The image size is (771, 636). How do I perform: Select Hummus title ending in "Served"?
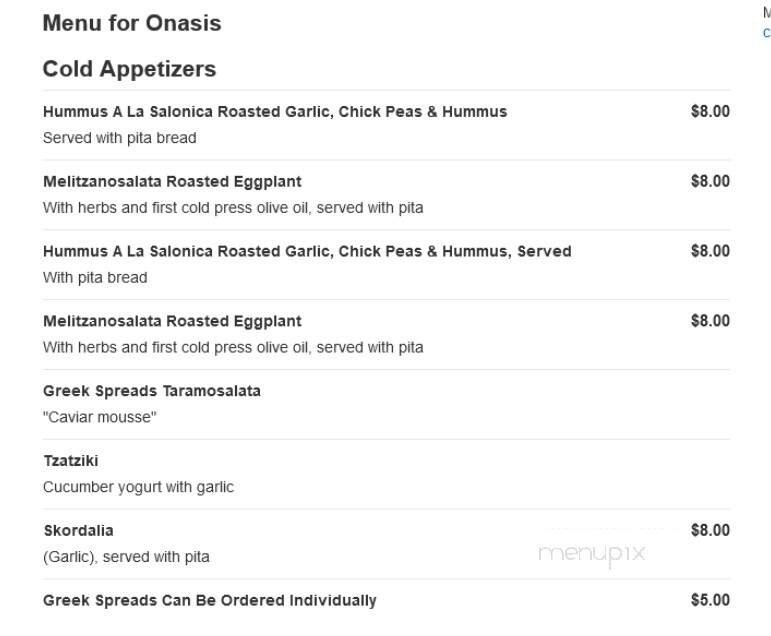point(307,251)
